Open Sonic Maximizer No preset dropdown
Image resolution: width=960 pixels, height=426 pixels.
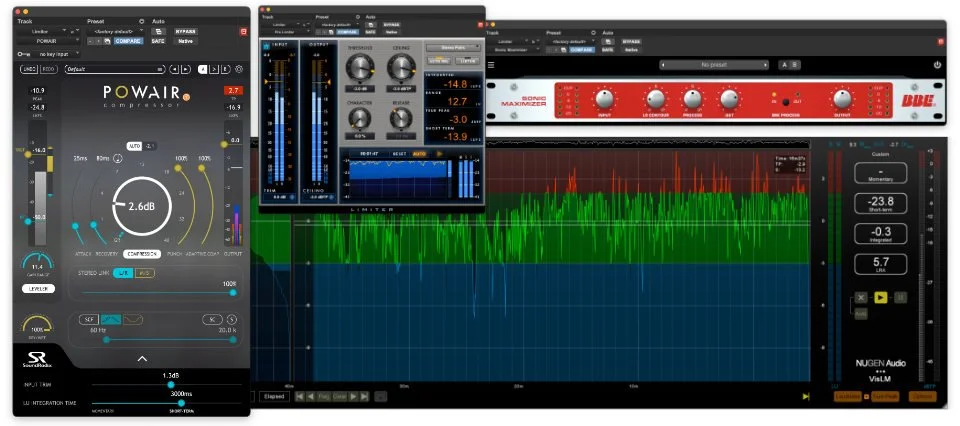tap(716, 65)
